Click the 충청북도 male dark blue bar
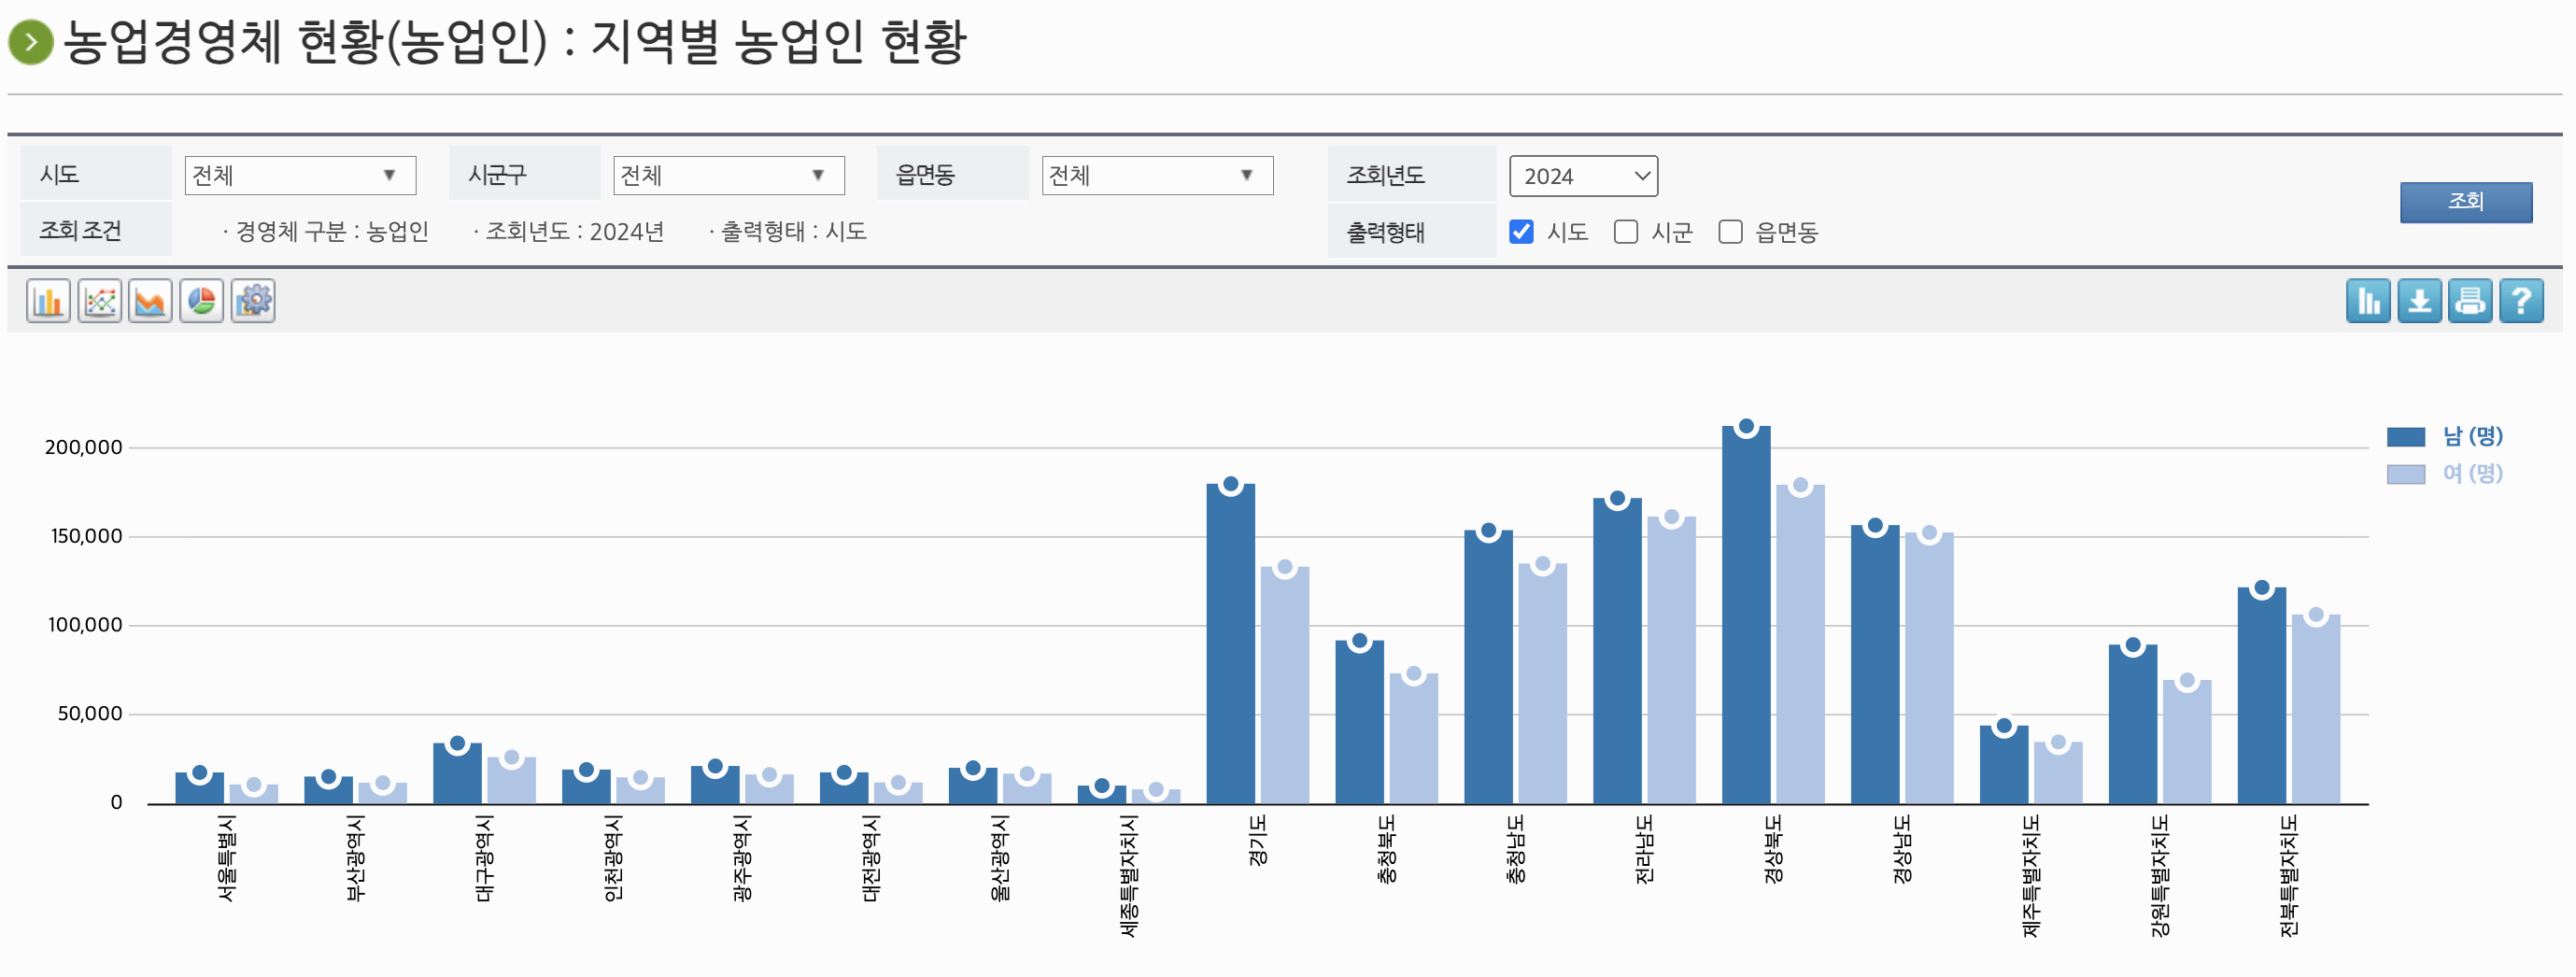Viewport: 2576px width, 977px height. click(x=1359, y=722)
